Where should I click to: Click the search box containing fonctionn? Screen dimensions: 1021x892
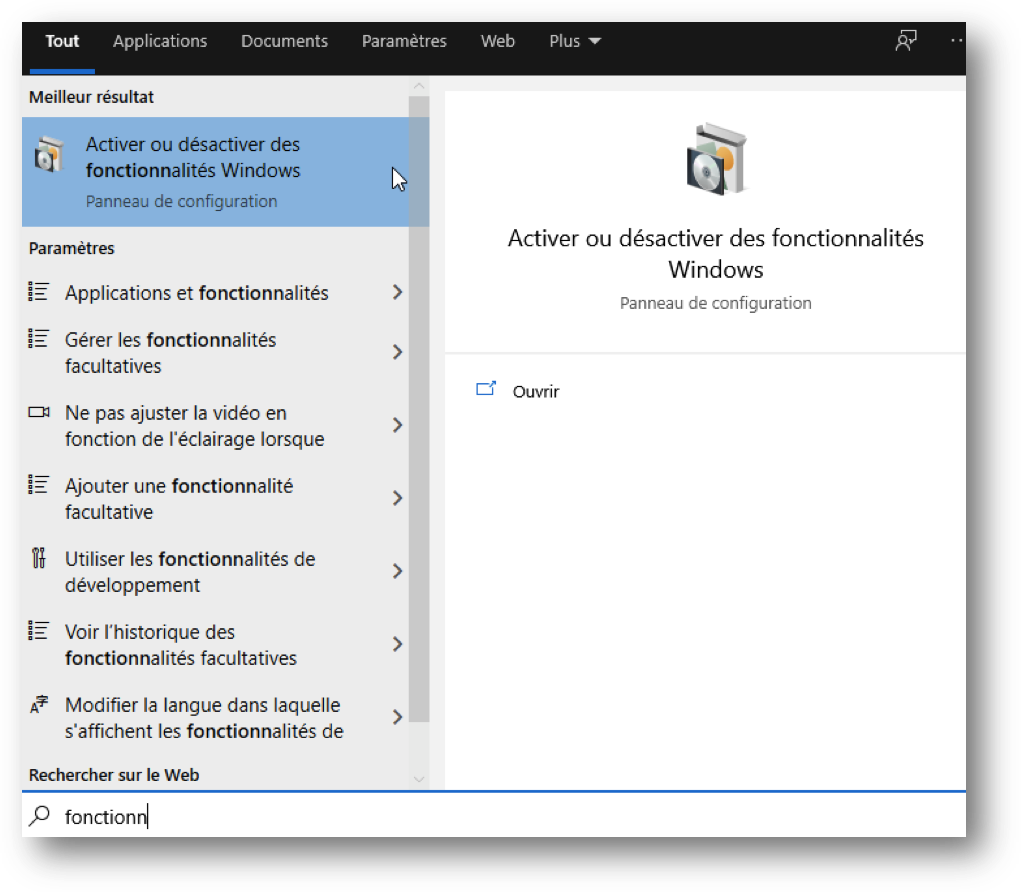coord(494,815)
